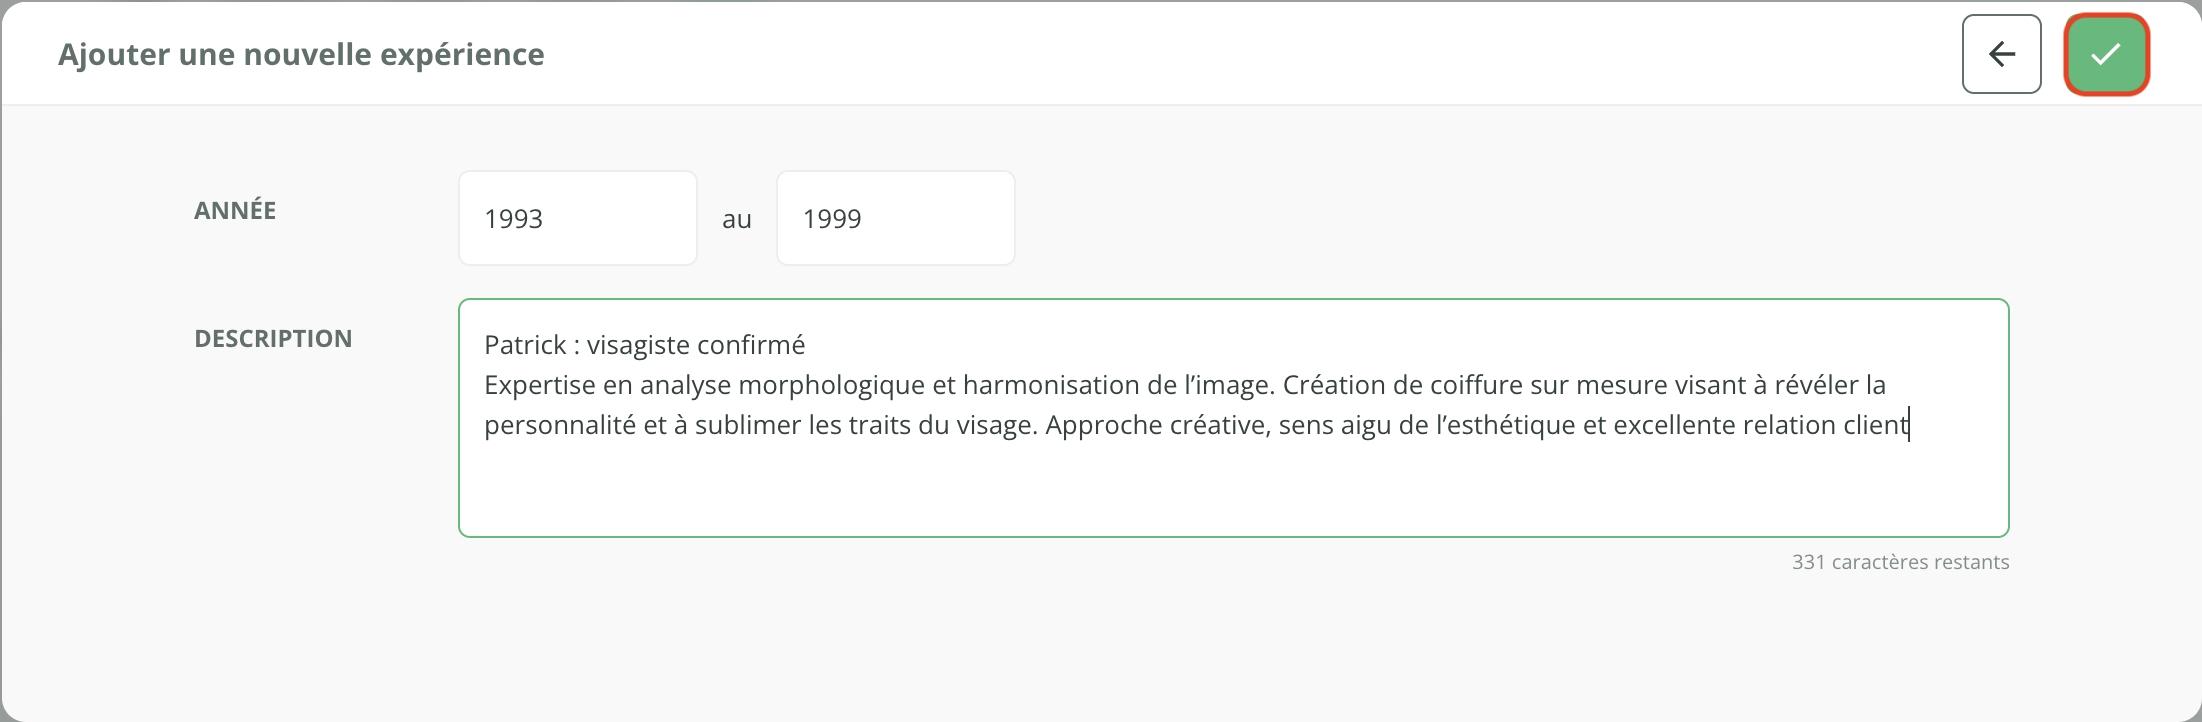Place cursor on the word "l'esthétique"

click(x=1505, y=425)
